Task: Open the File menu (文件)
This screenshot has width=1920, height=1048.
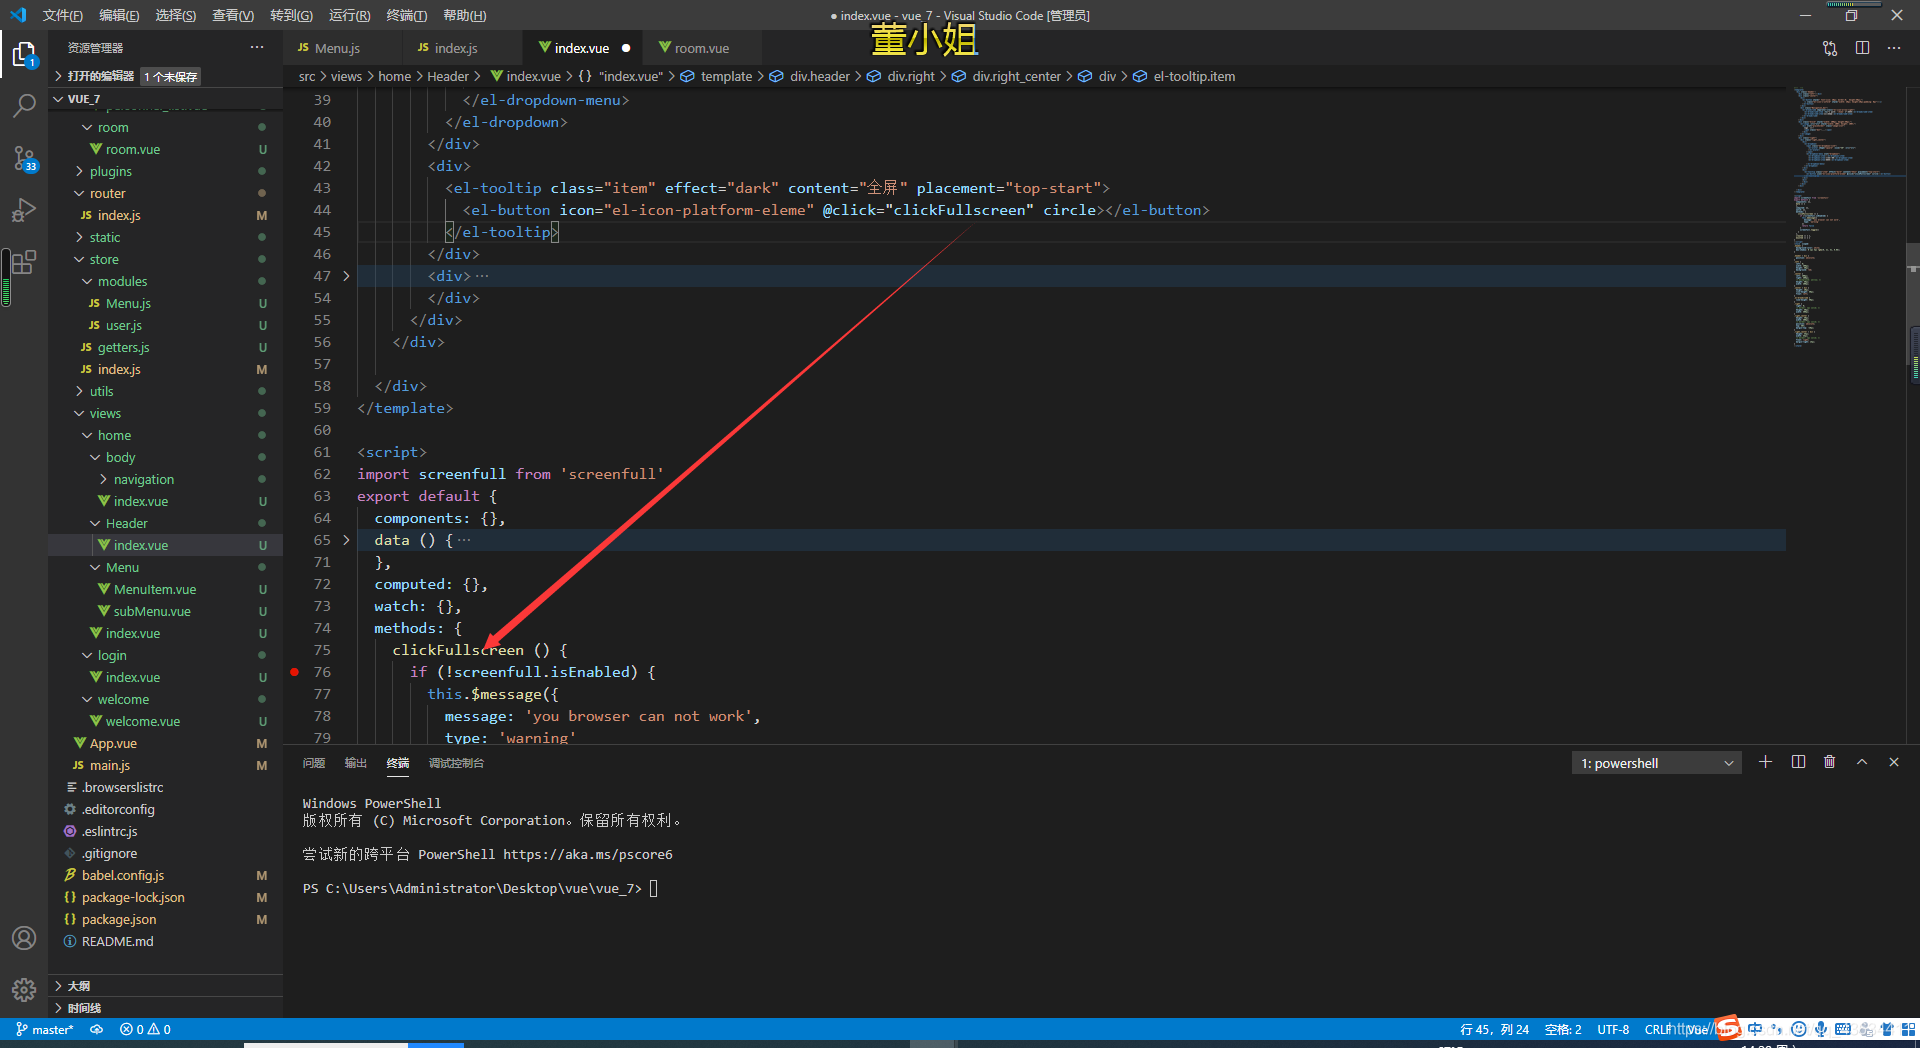Action: [x=62, y=15]
